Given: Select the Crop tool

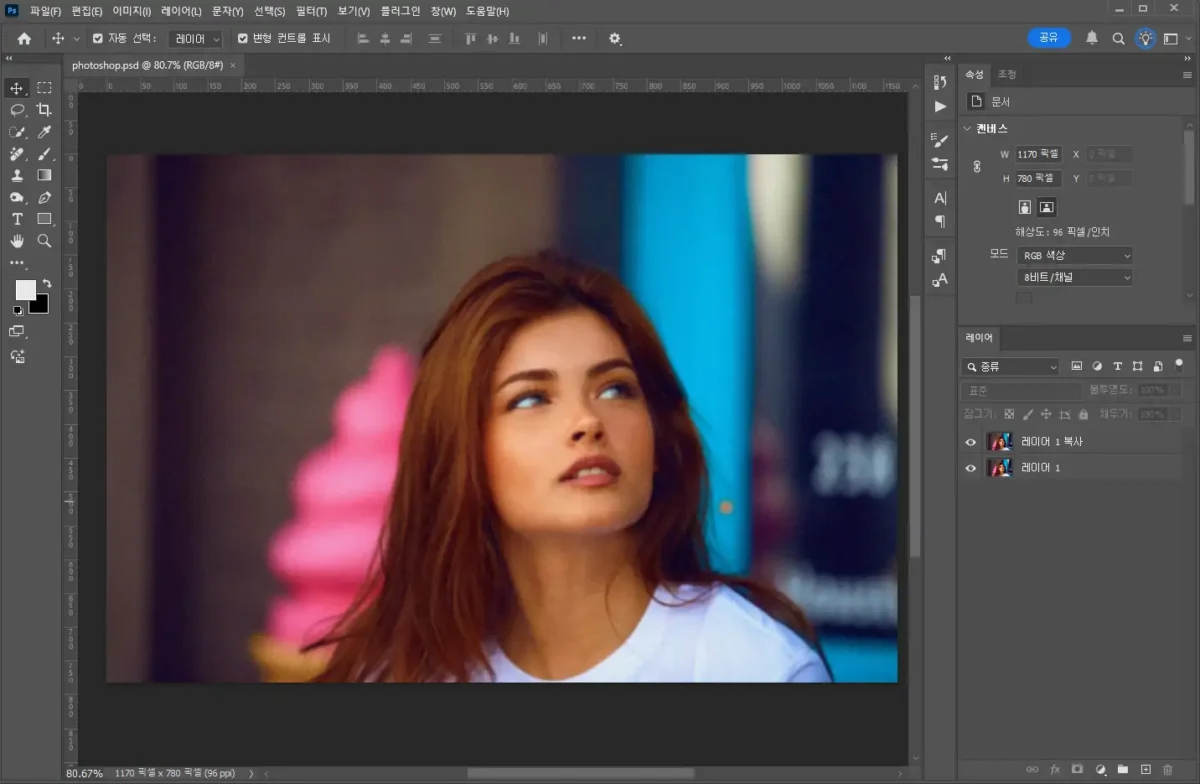Looking at the screenshot, I should [44, 112].
